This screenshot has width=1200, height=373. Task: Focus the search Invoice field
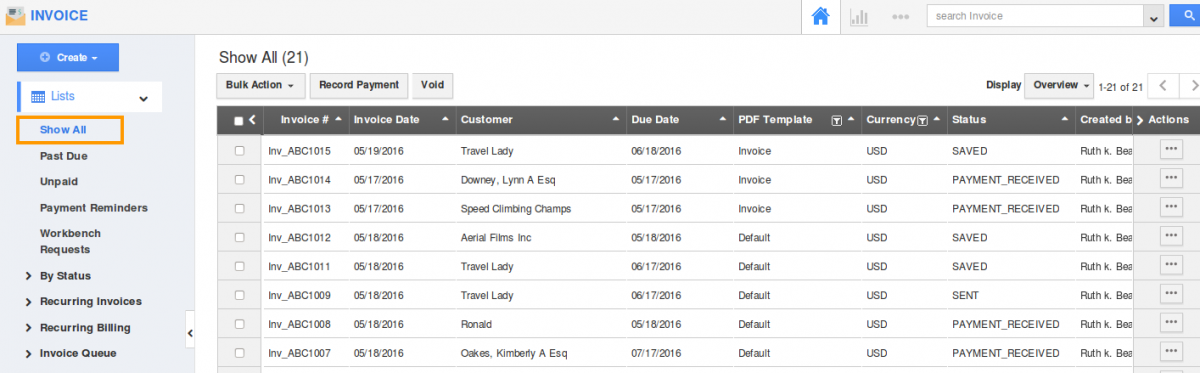point(1036,16)
